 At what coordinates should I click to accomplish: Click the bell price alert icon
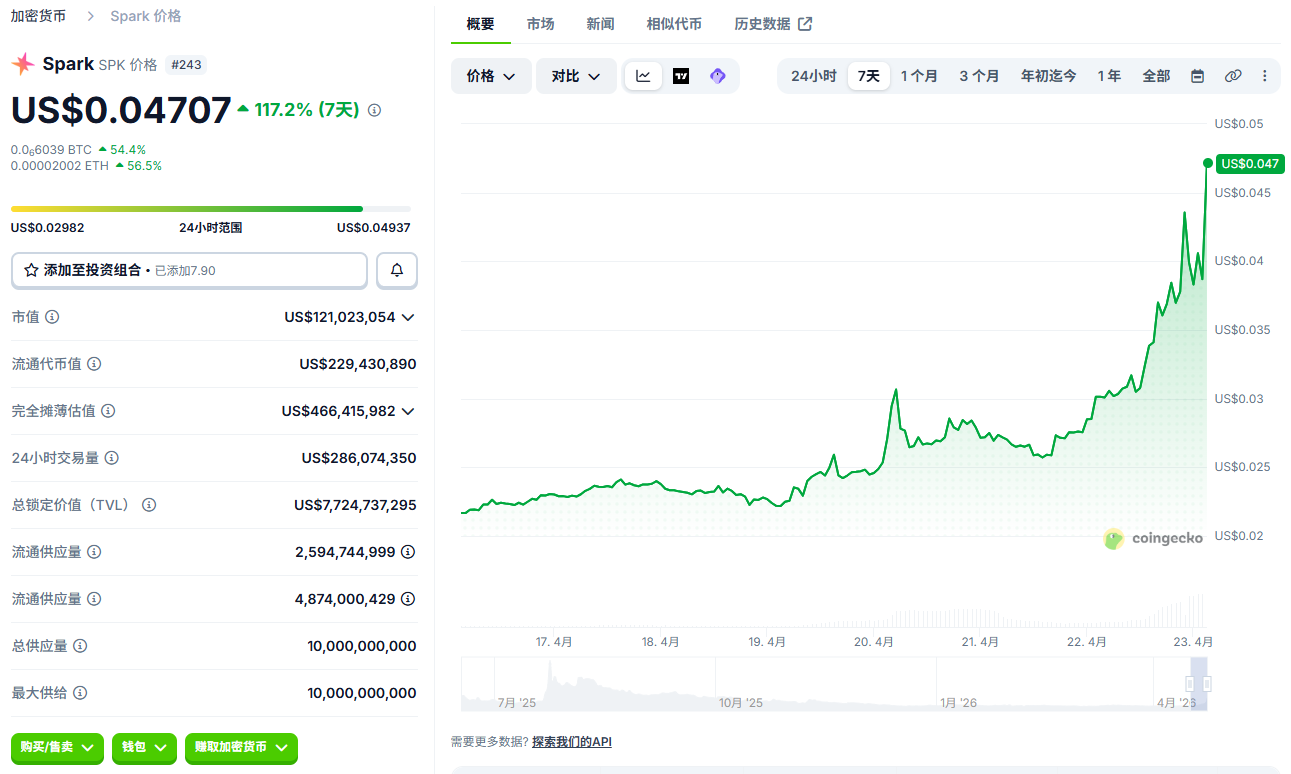[x=397, y=270]
